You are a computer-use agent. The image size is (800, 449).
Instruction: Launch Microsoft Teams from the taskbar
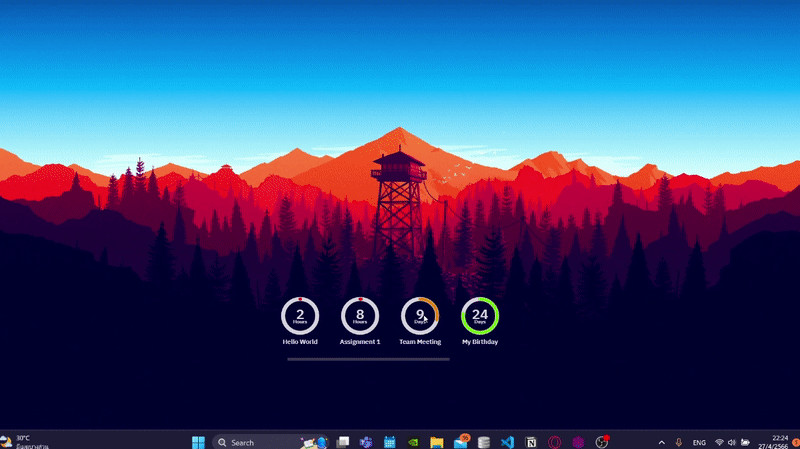tap(366, 442)
